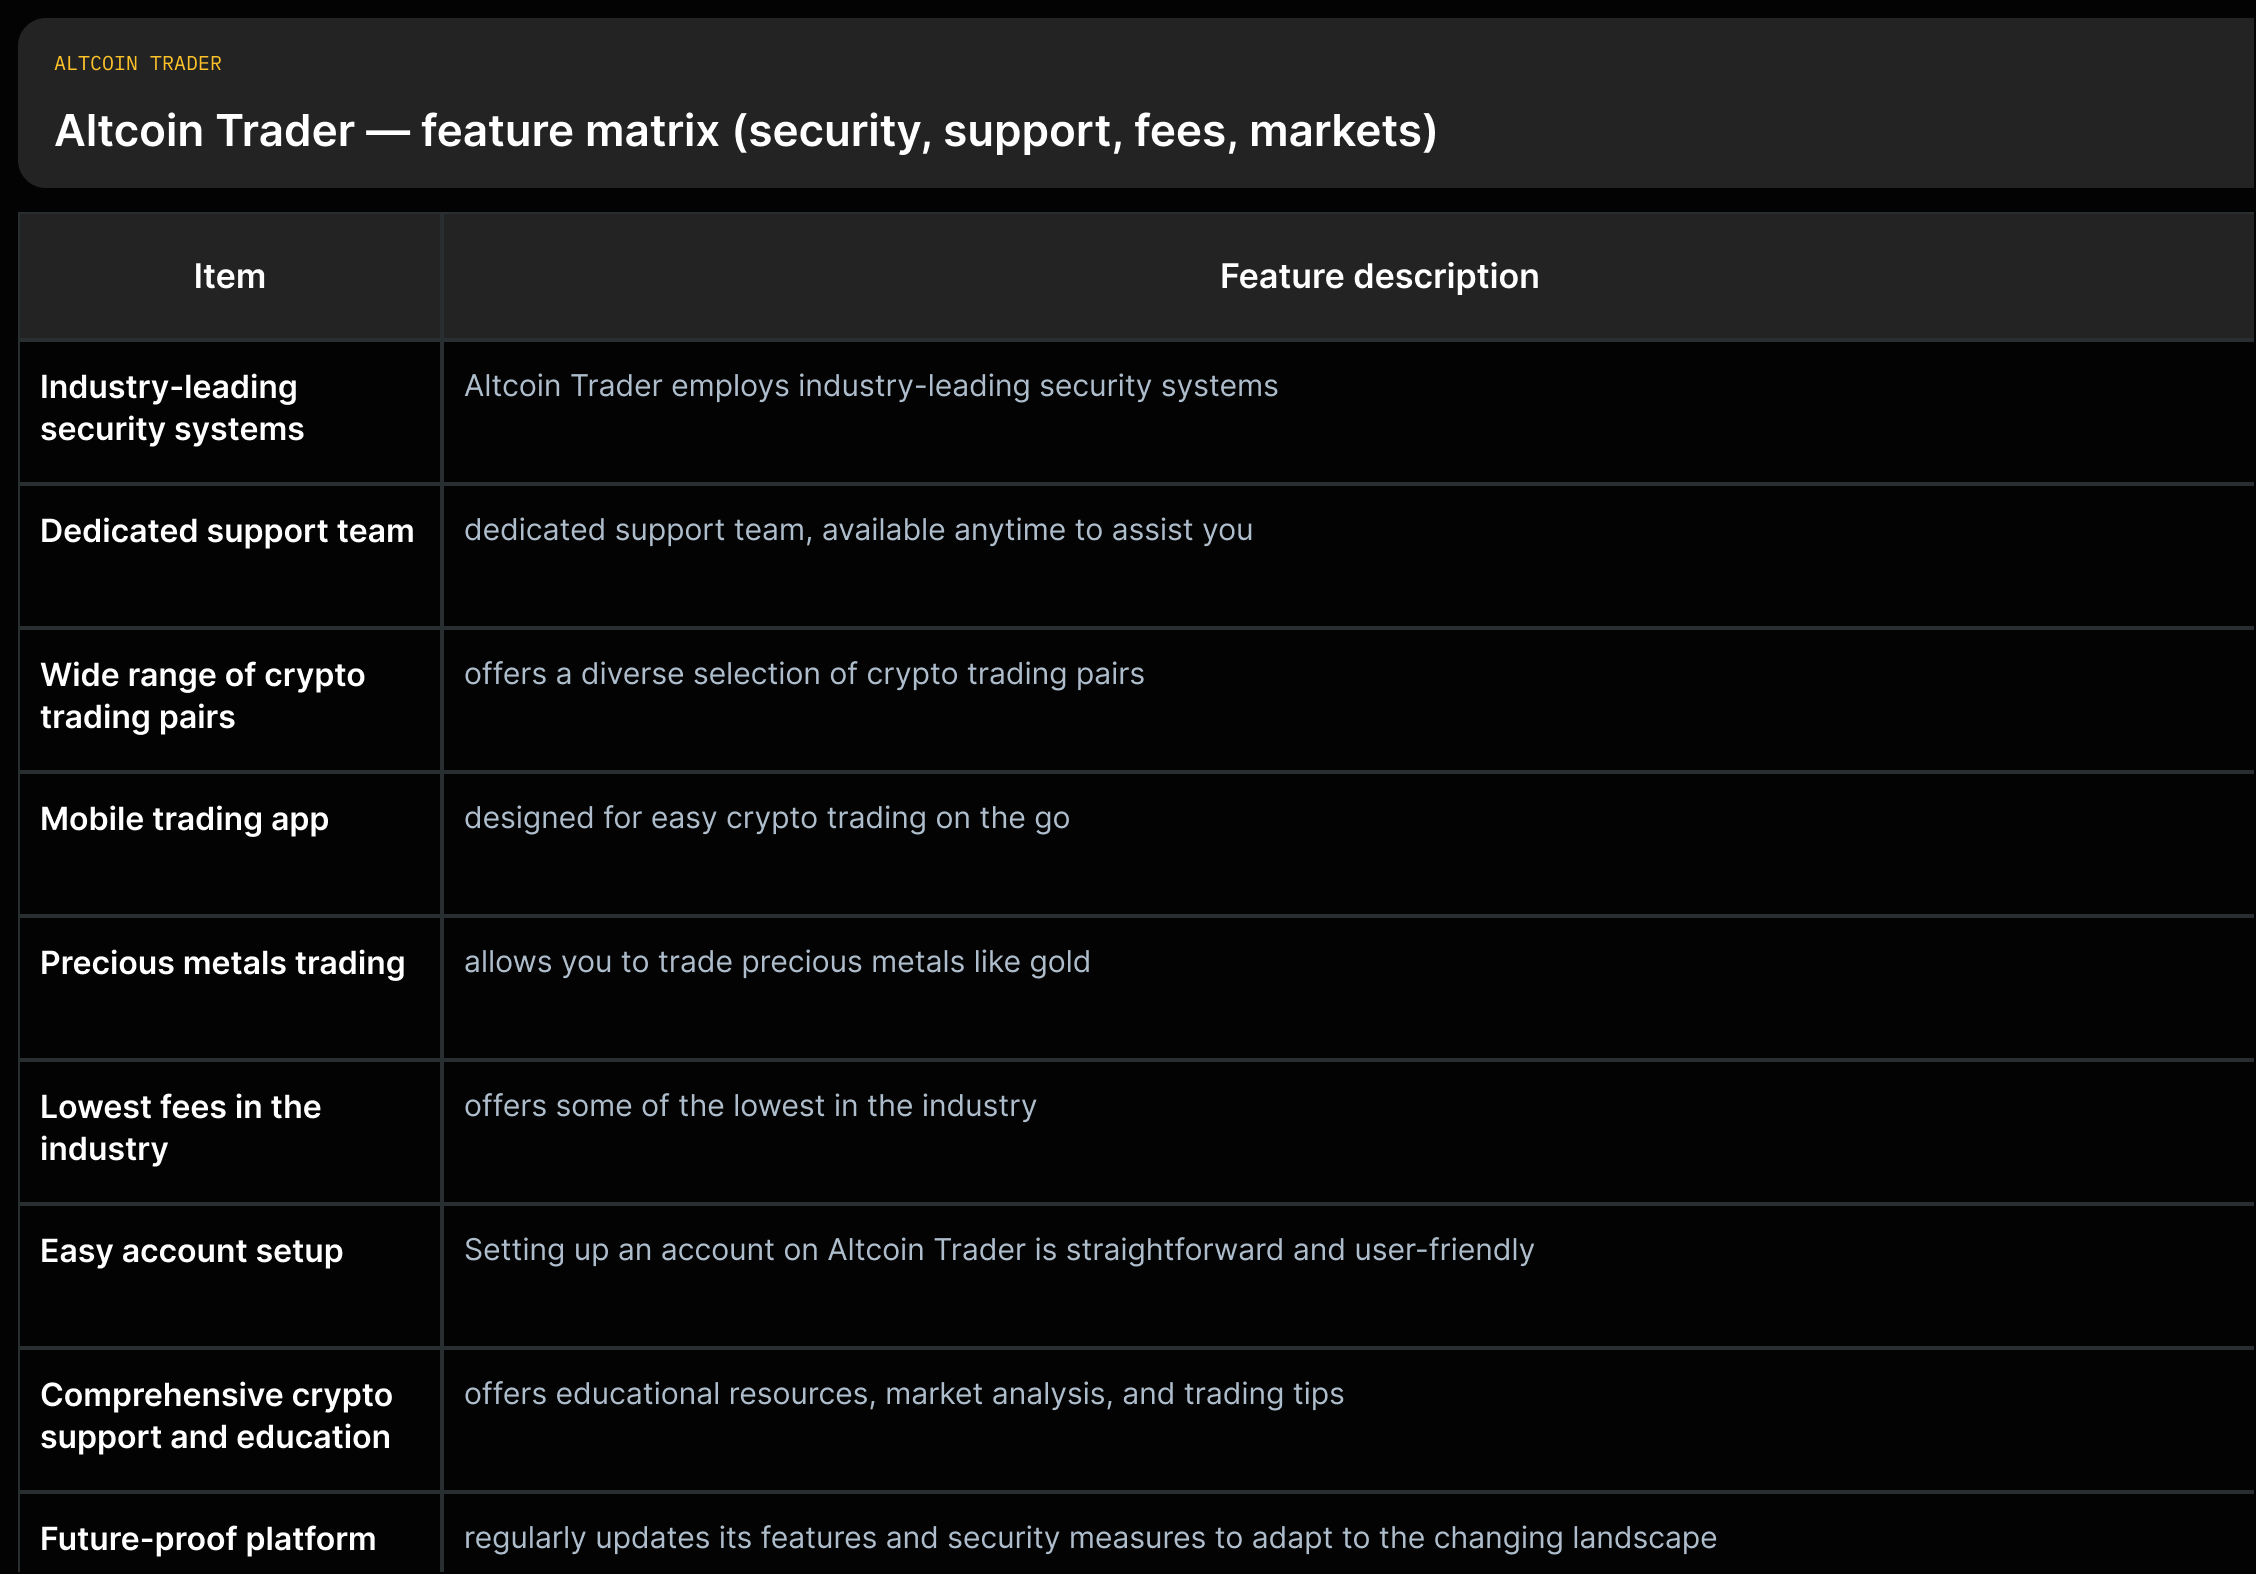This screenshot has width=2256, height=1574.
Task: Click text 'regularly updates its features and security measures'
Action: click(835, 1538)
